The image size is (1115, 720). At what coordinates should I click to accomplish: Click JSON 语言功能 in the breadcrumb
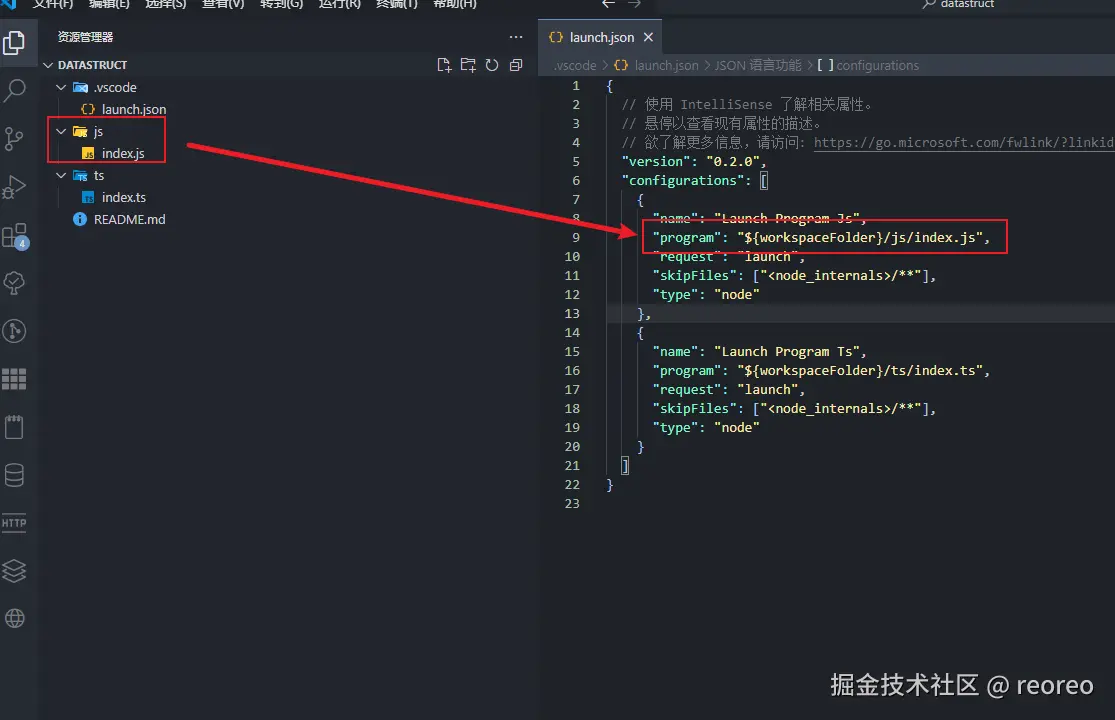(x=758, y=65)
